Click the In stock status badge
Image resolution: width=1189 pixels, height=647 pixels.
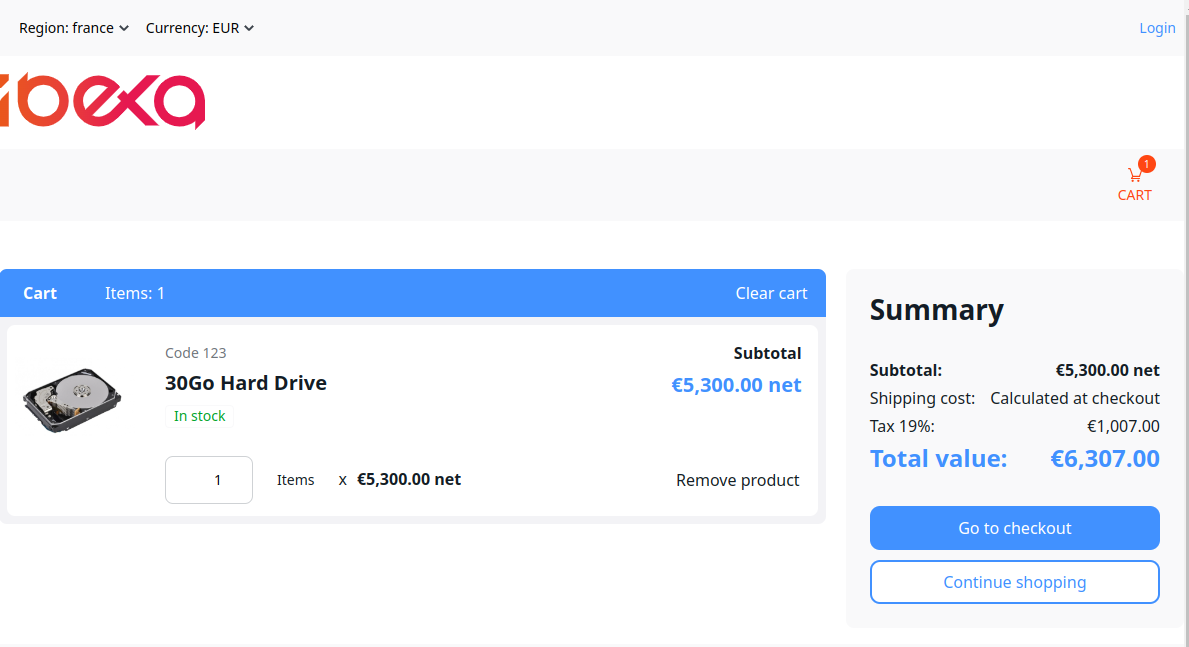[200, 416]
